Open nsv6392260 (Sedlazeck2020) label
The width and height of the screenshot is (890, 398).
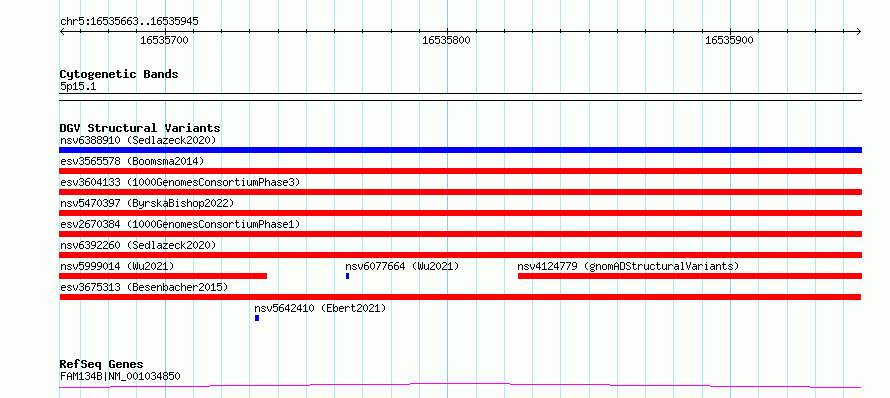click(x=138, y=245)
